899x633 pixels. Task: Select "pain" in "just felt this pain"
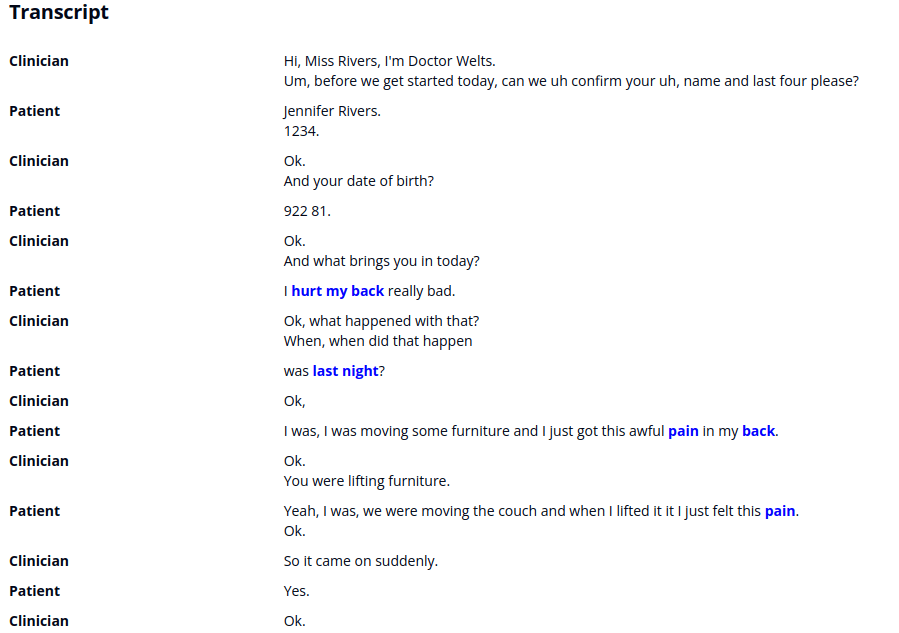point(780,511)
